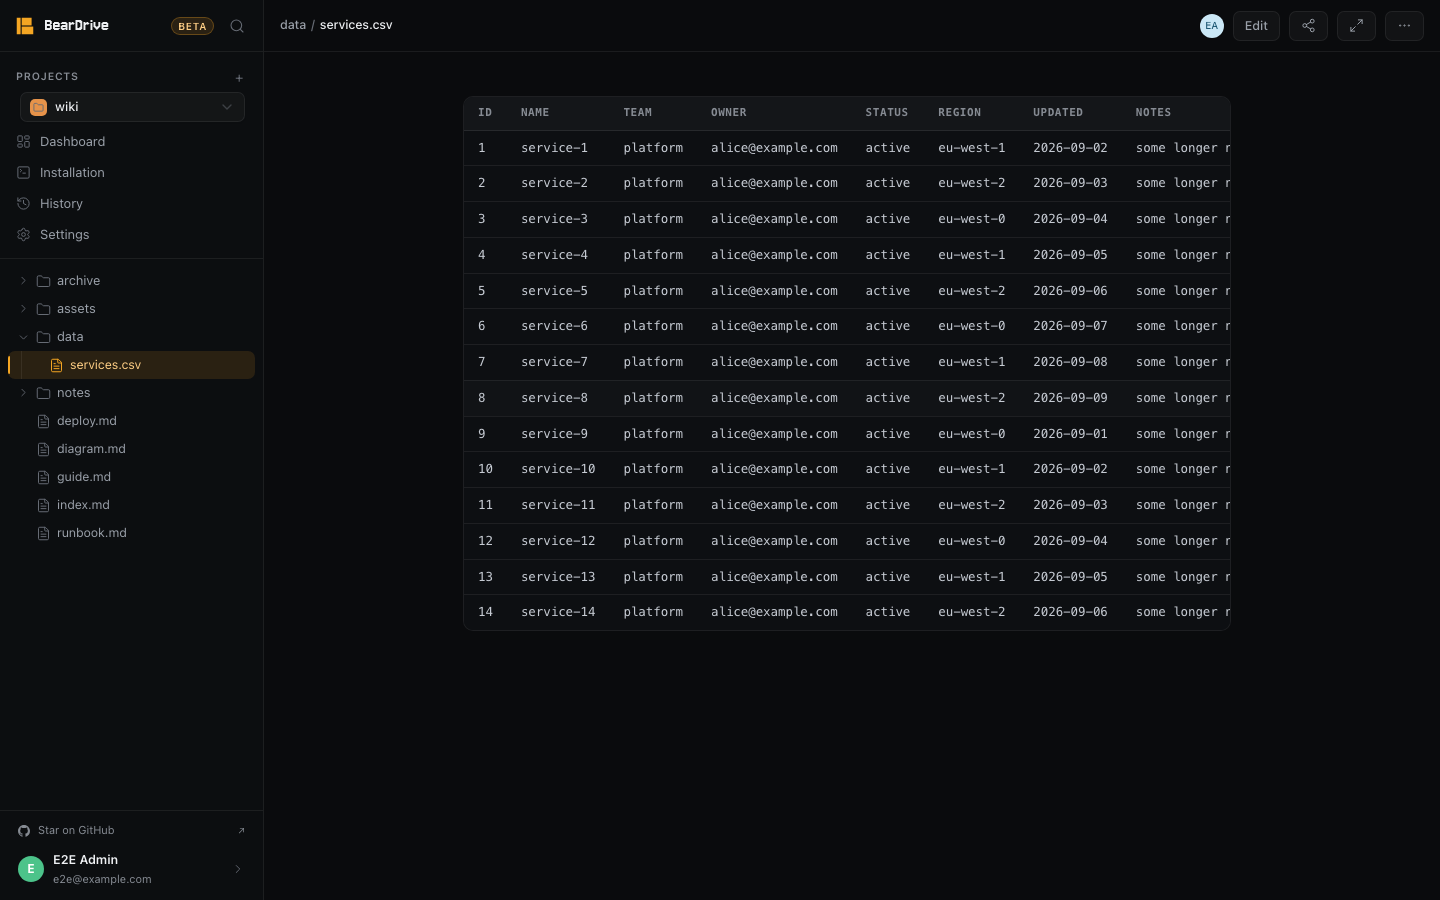Open the more options ellipsis menu
This screenshot has height=900, width=1440.
pos(1404,26)
